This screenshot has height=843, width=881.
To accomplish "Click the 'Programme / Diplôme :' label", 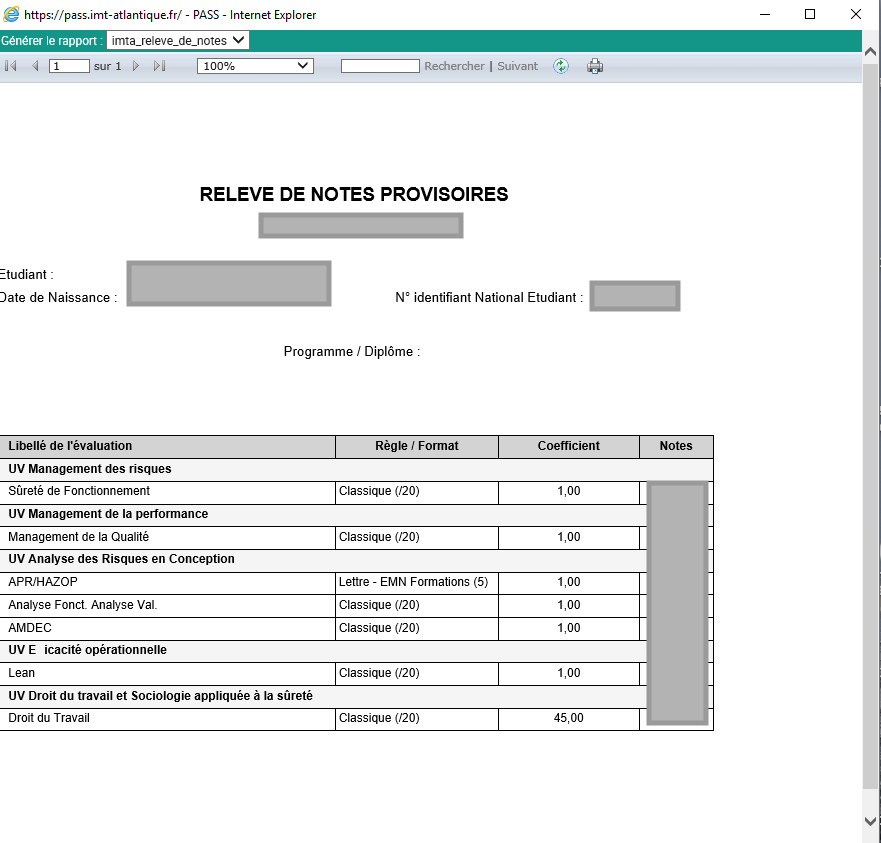I will pyautogui.click(x=352, y=352).
